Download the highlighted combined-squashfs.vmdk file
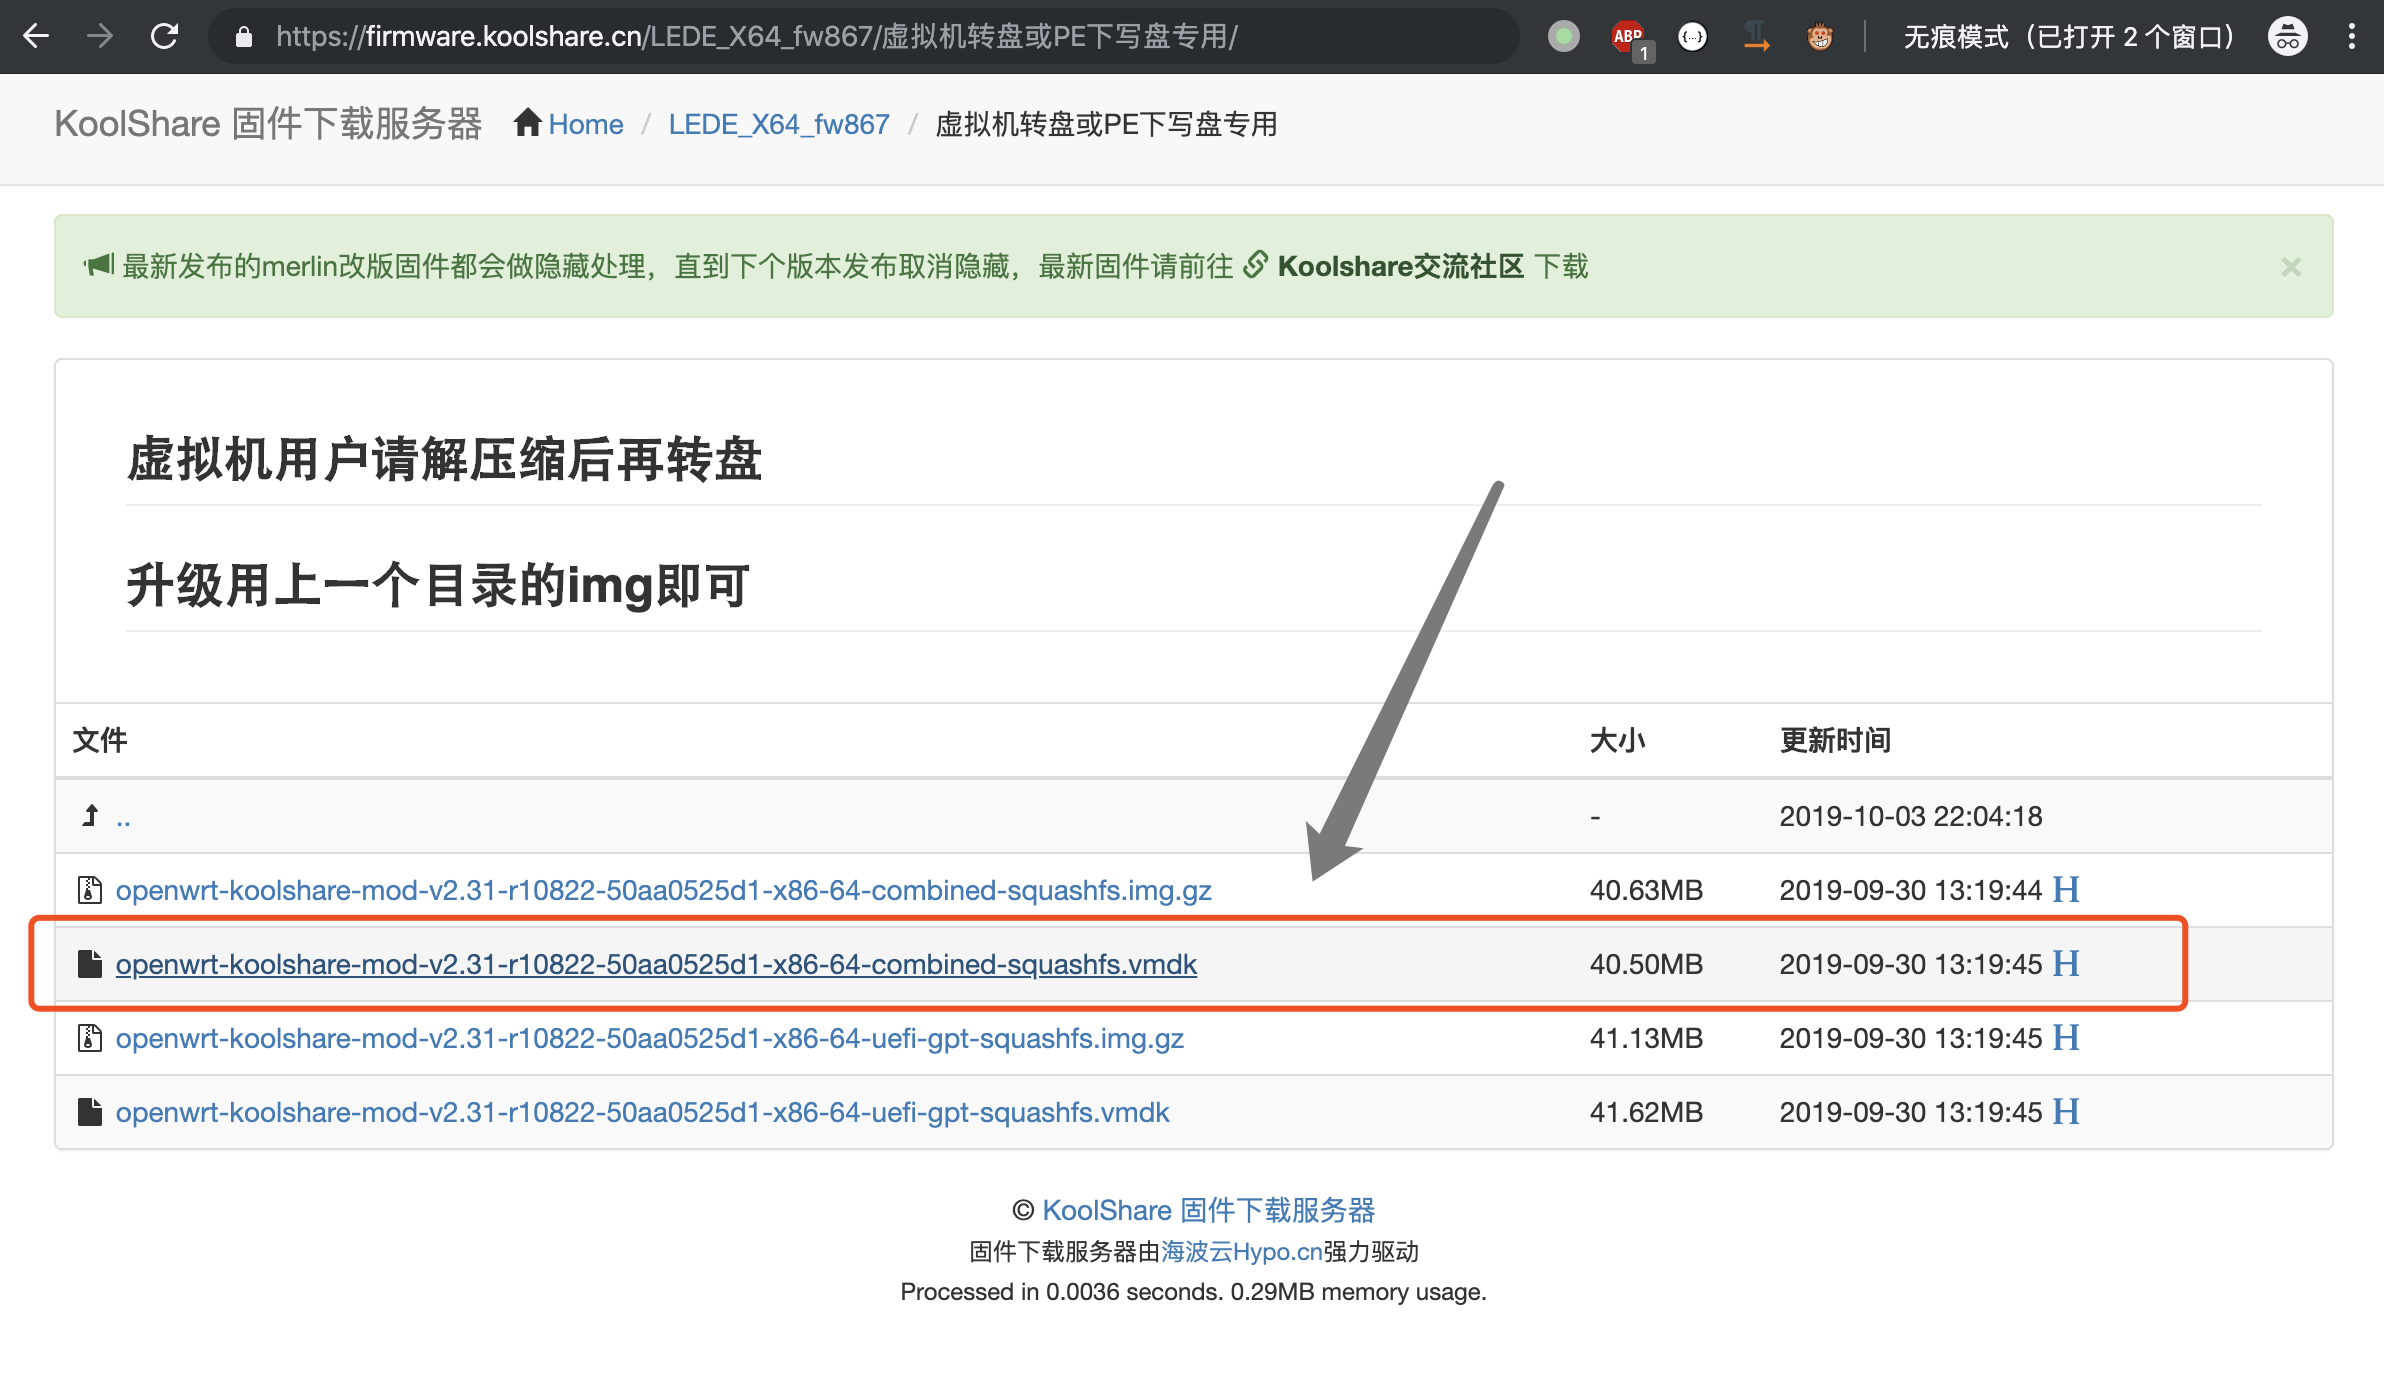The image size is (2384, 1378). 656,964
